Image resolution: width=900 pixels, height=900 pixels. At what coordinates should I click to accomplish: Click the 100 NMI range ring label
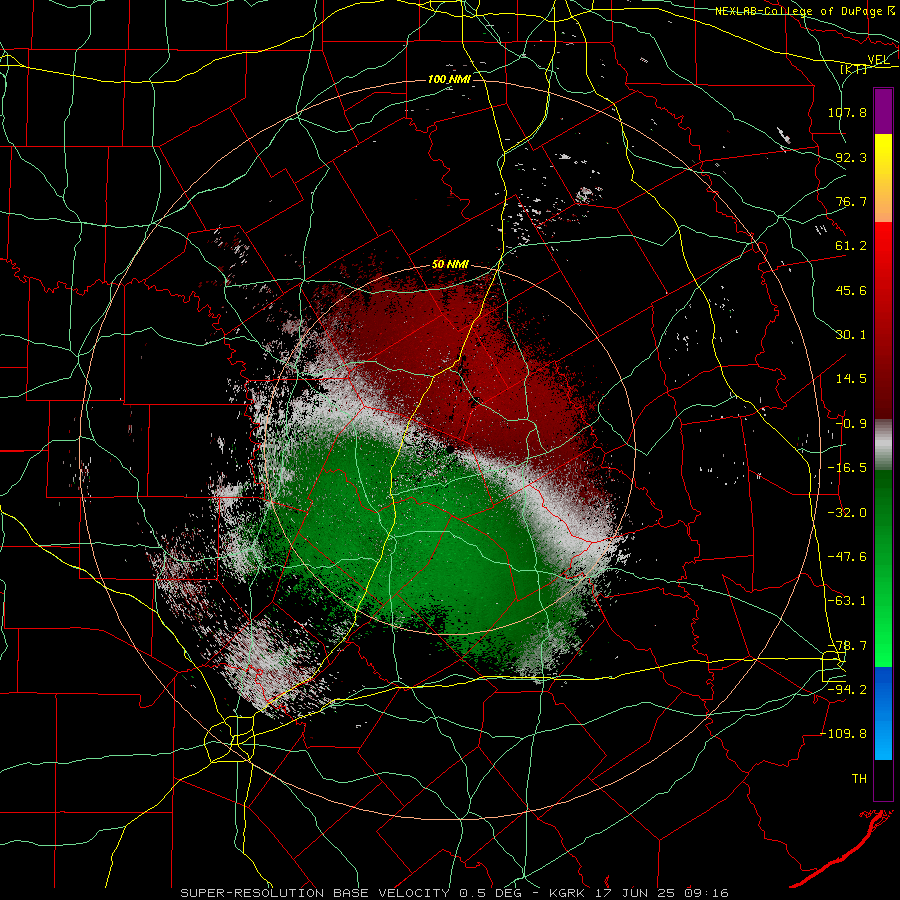coord(449,79)
